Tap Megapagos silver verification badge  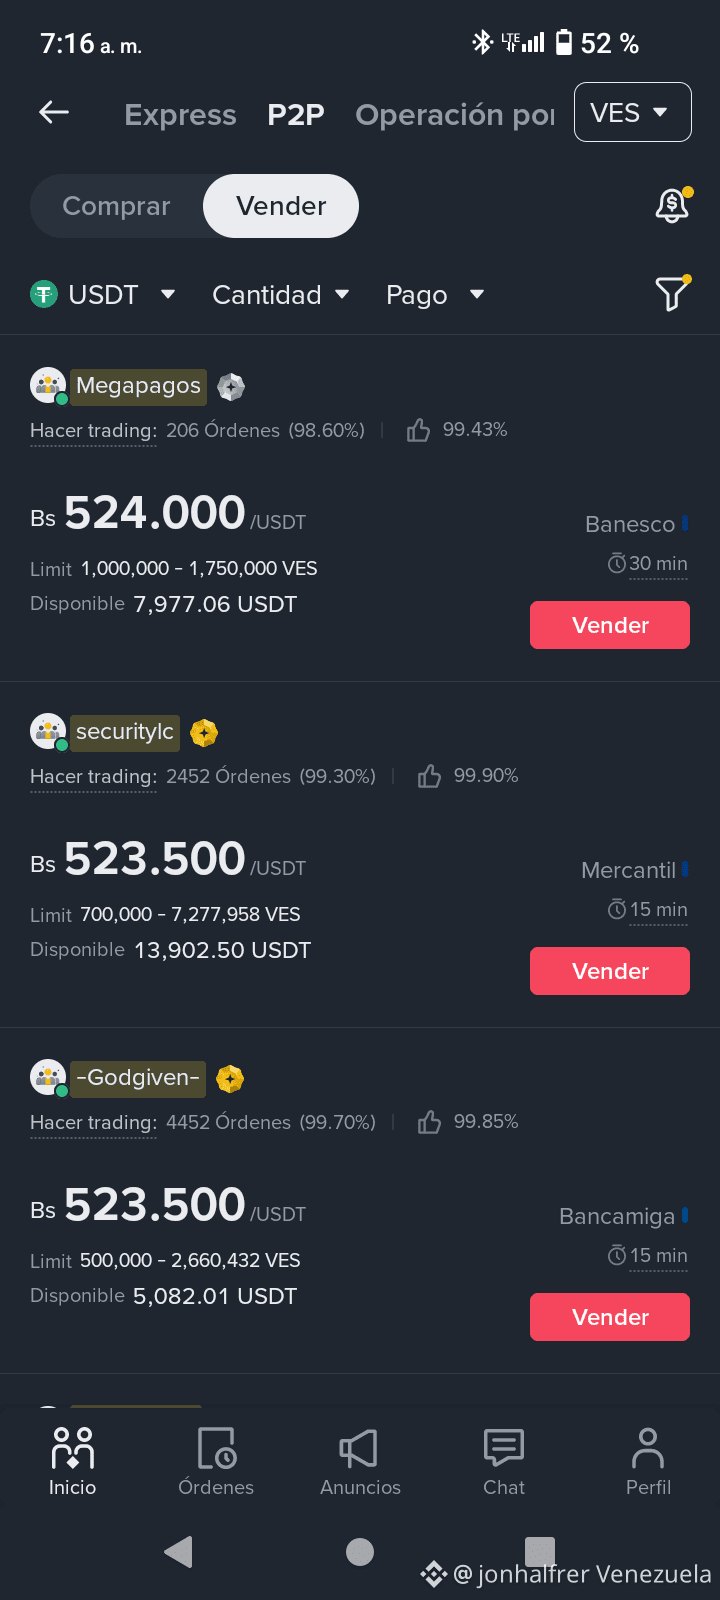231,387
